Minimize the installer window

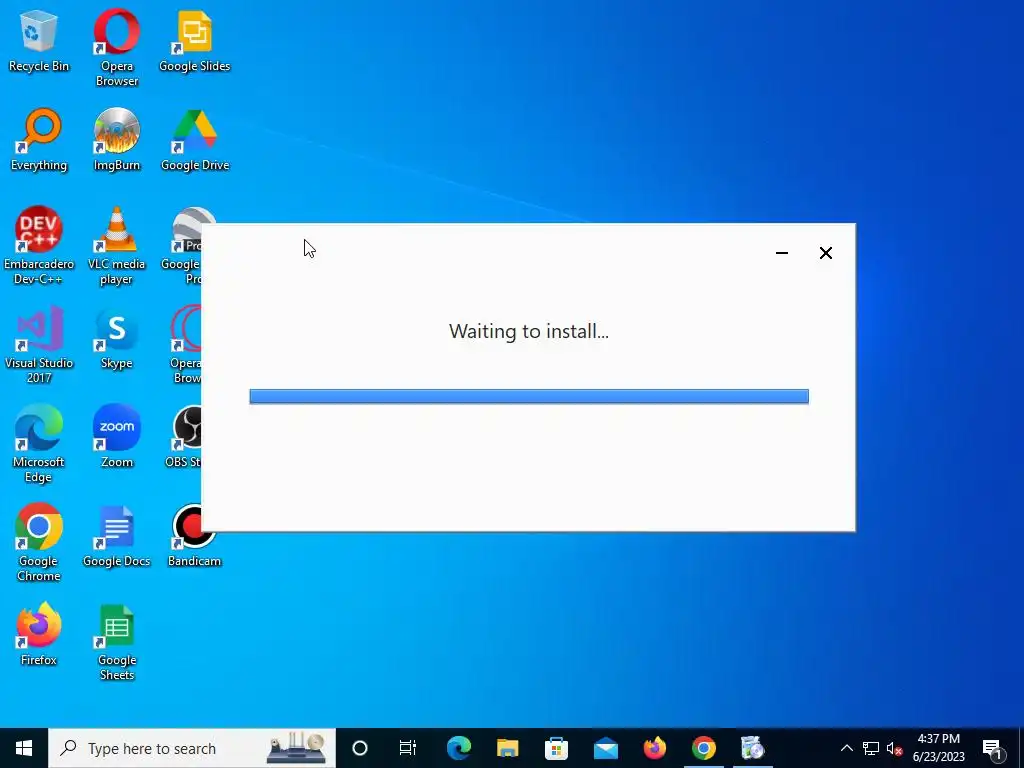(x=782, y=253)
